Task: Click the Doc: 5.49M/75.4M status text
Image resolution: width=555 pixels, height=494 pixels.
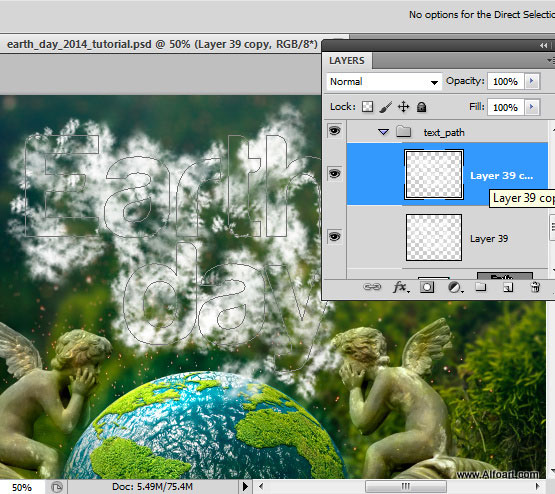Action: pos(153,487)
